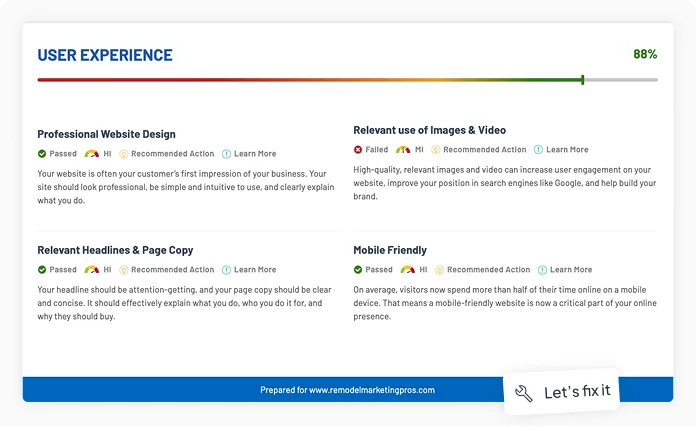This screenshot has width=696, height=431.
Task: Open Recommended Action for Professional Website Design
Action: pyautogui.click(x=172, y=154)
